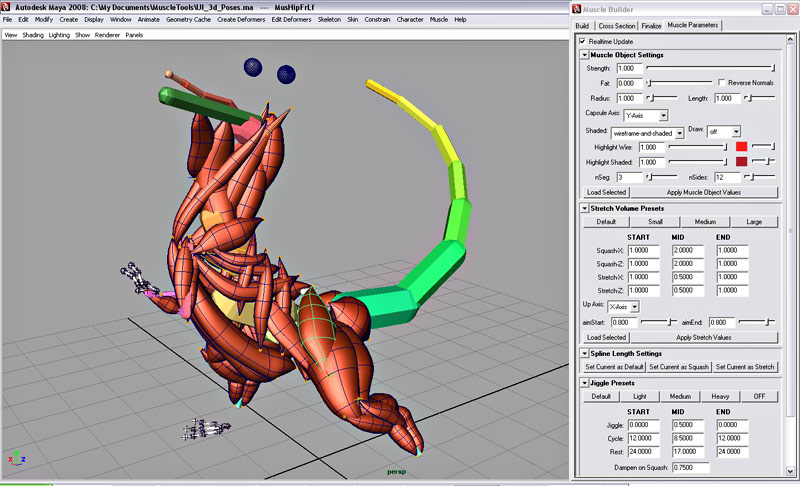800x486 pixels.
Task: Click Set Current as Default button
Action: point(614,367)
